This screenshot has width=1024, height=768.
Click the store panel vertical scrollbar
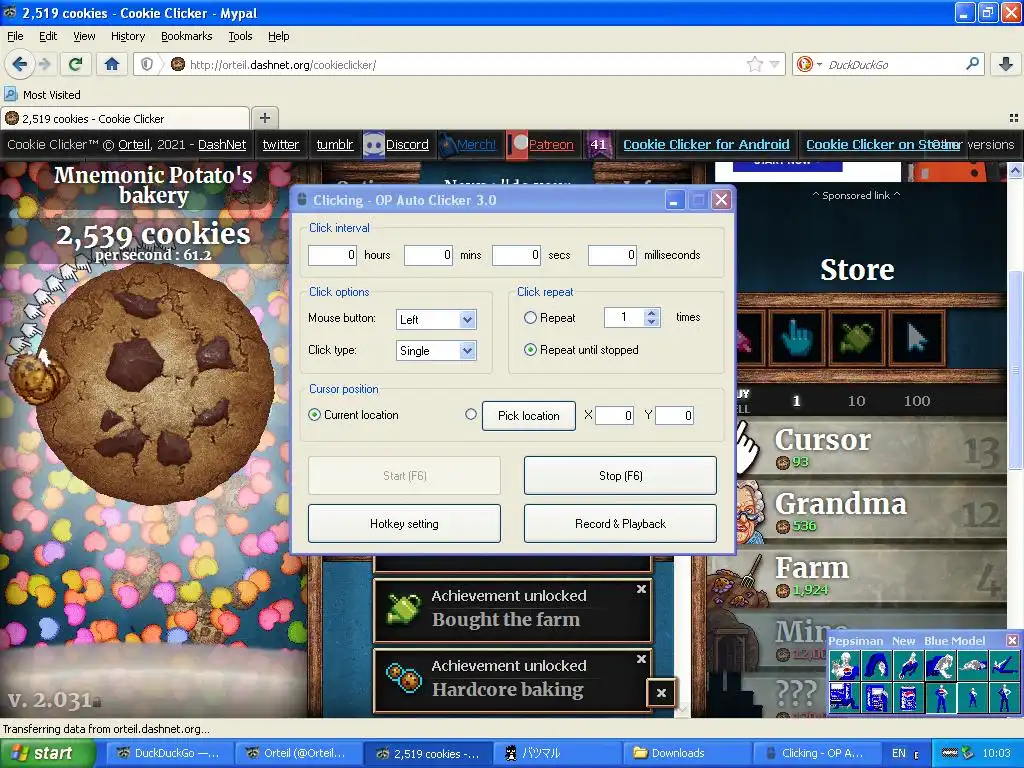(x=1015, y=369)
